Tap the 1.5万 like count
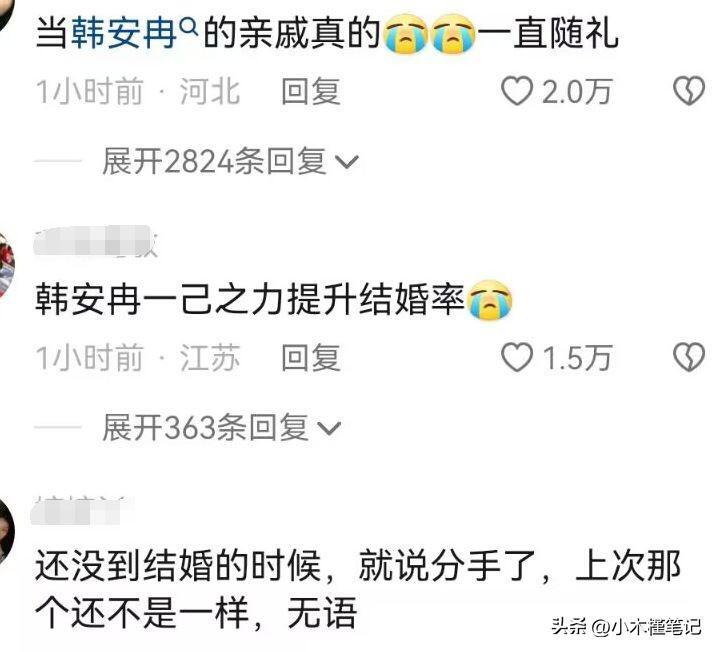The width and height of the screenshot is (718, 652). click(577, 358)
